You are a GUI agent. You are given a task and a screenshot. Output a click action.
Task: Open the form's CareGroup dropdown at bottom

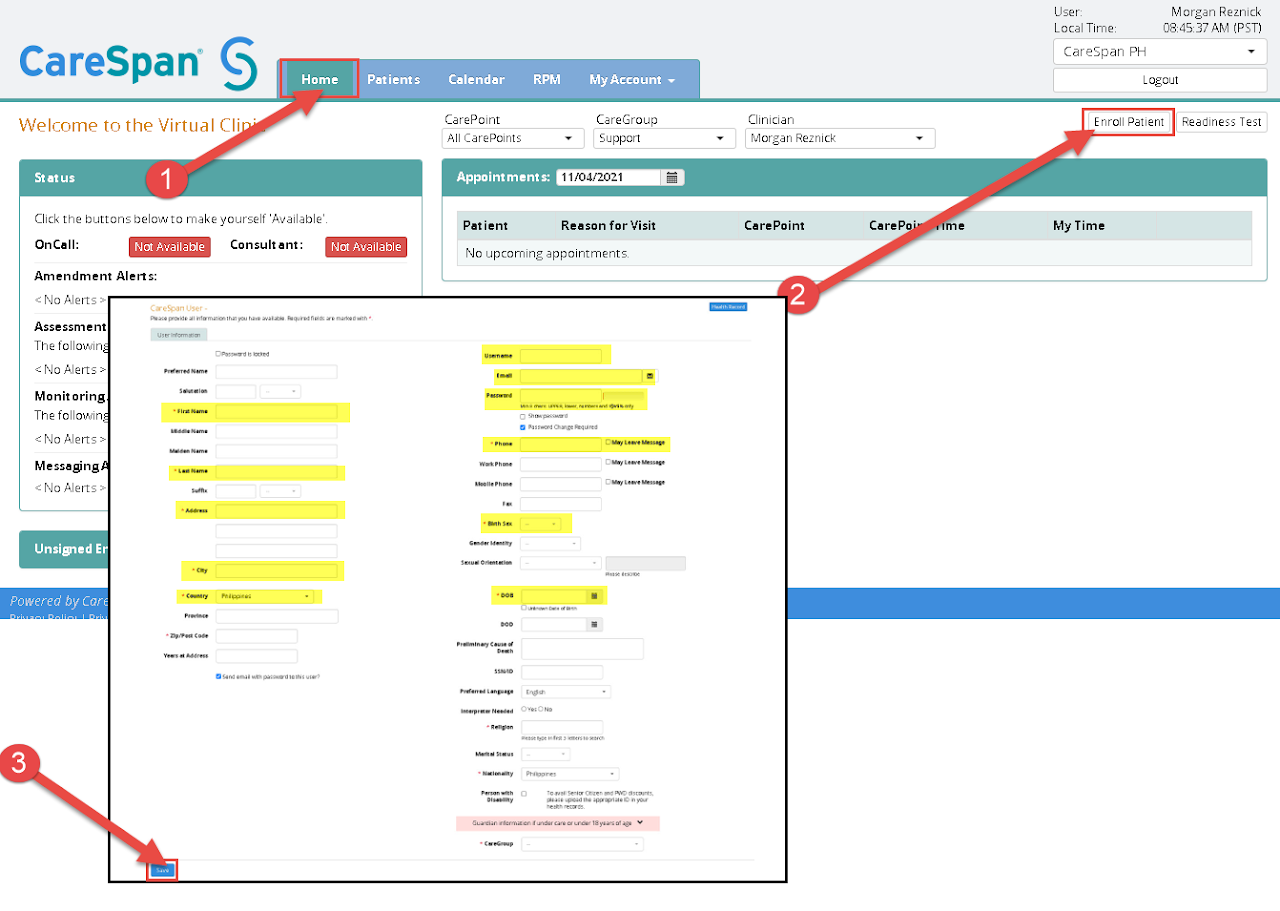(582, 844)
